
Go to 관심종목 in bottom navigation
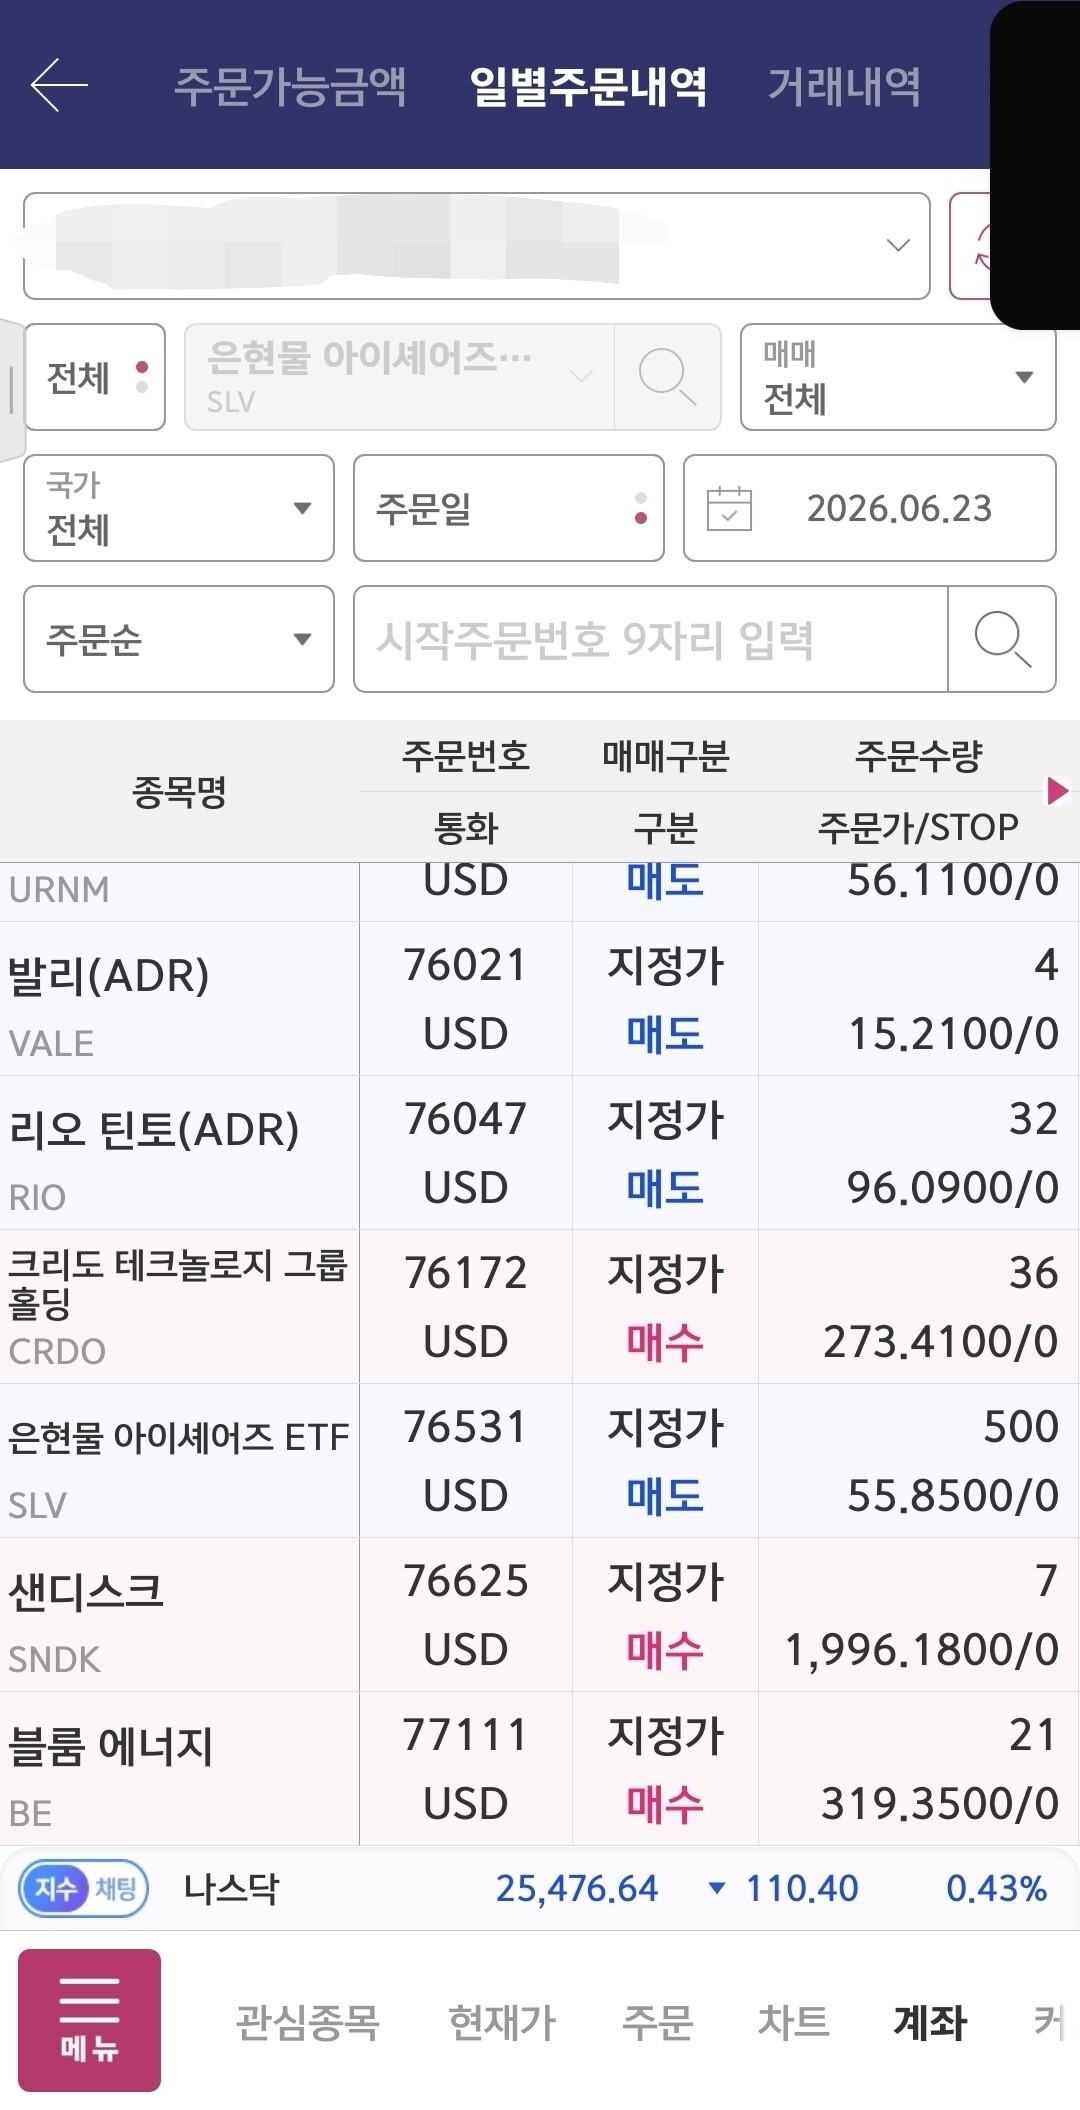click(x=307, y=2022)
